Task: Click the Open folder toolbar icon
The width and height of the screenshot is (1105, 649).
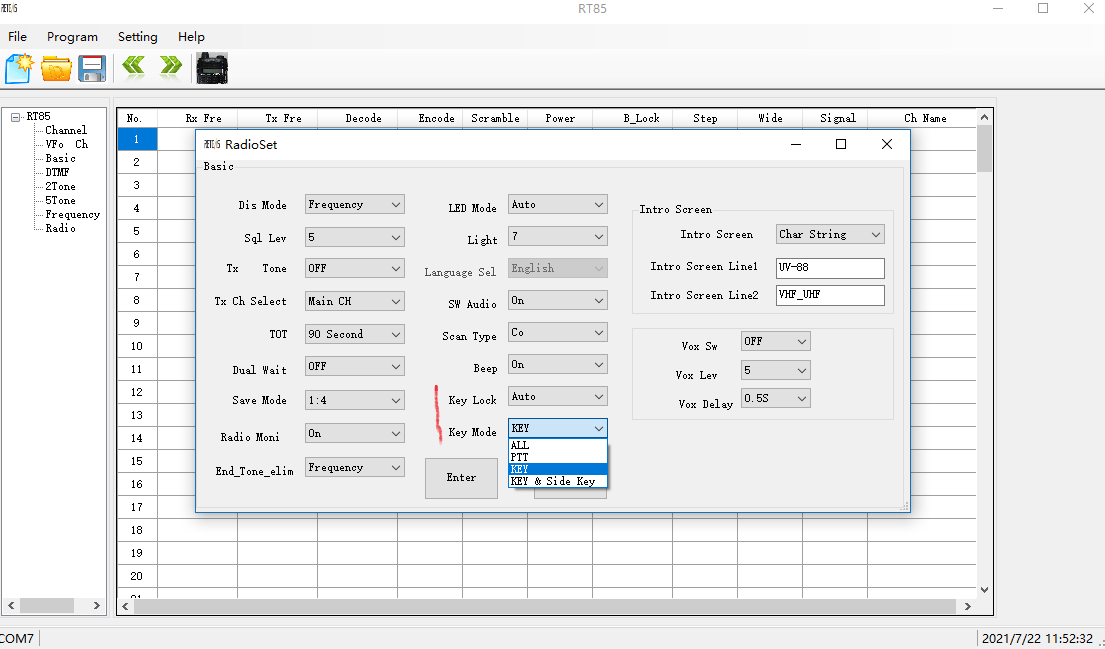Action: pyautogui.click(x=56, y=68)
